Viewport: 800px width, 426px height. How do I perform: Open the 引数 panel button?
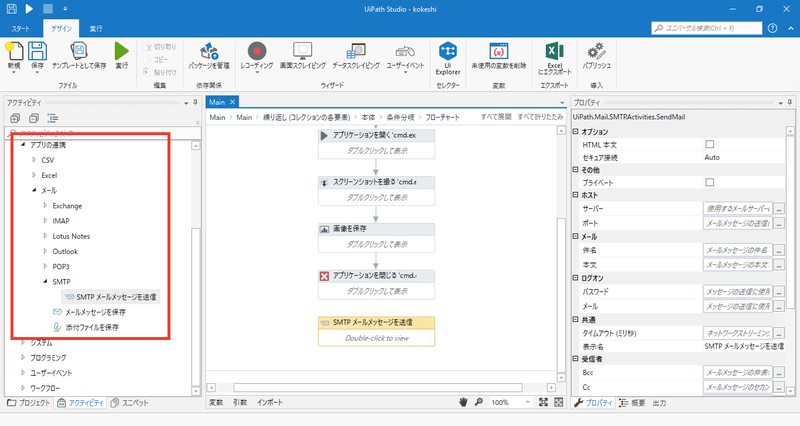pyautogui.click(x=240, y=402)
